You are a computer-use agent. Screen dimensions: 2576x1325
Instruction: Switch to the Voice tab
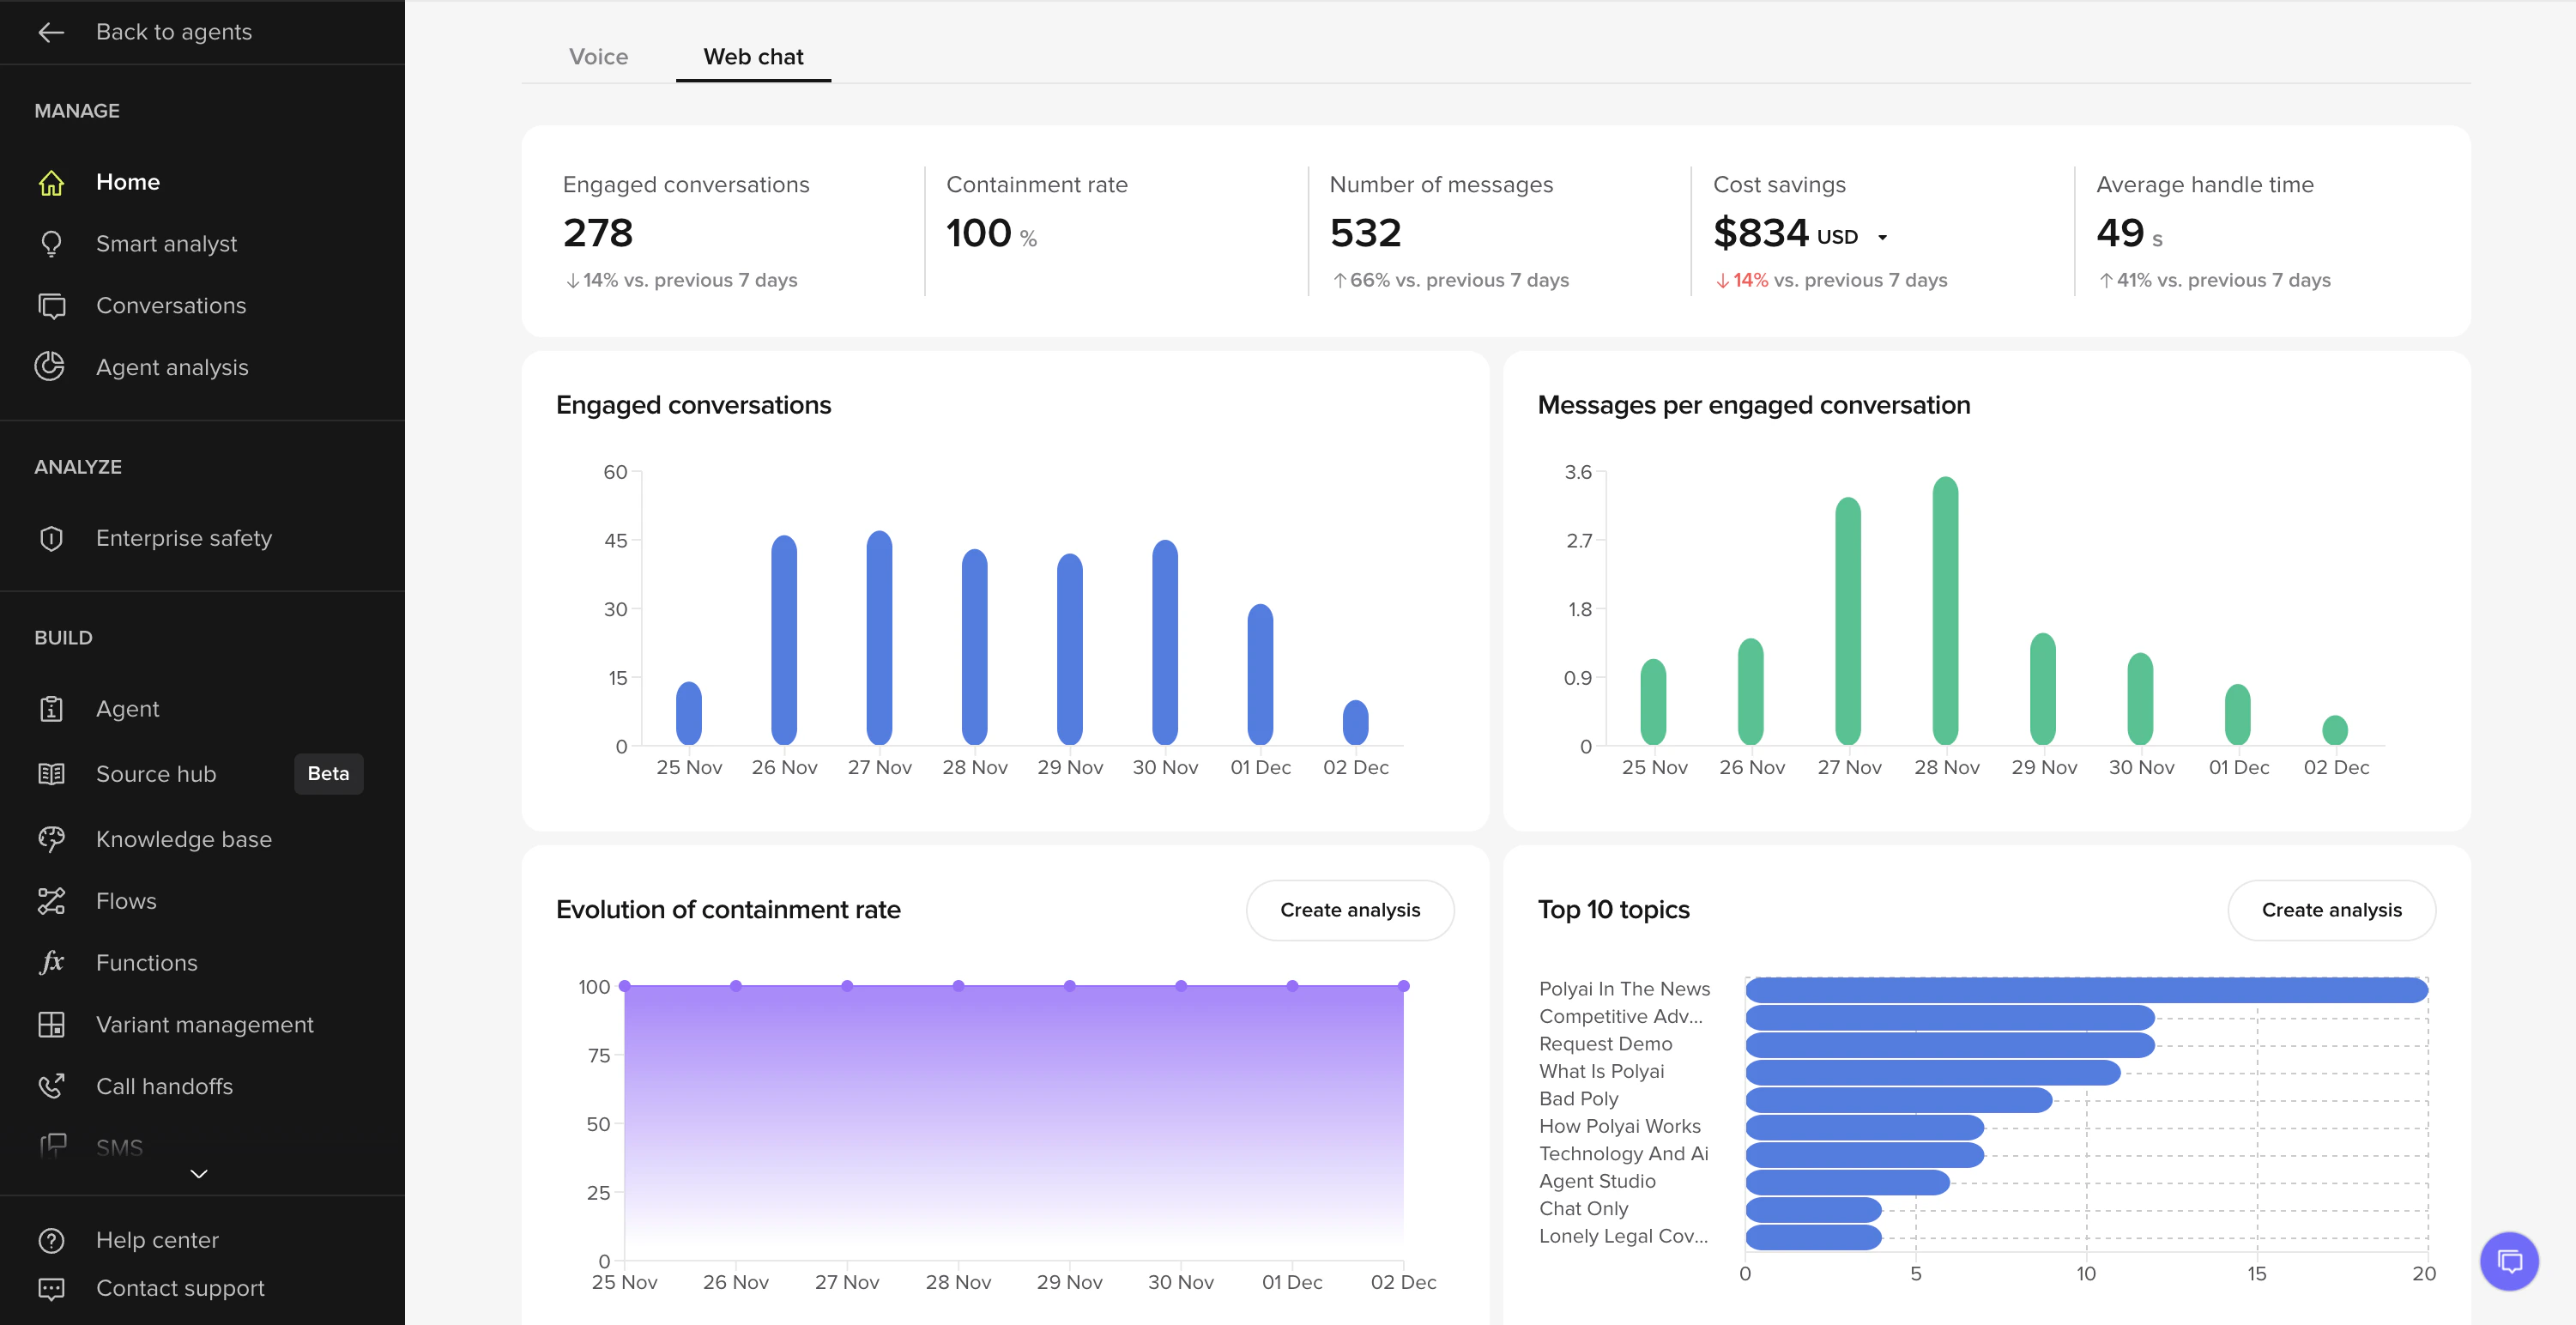(x=597, y=56)
